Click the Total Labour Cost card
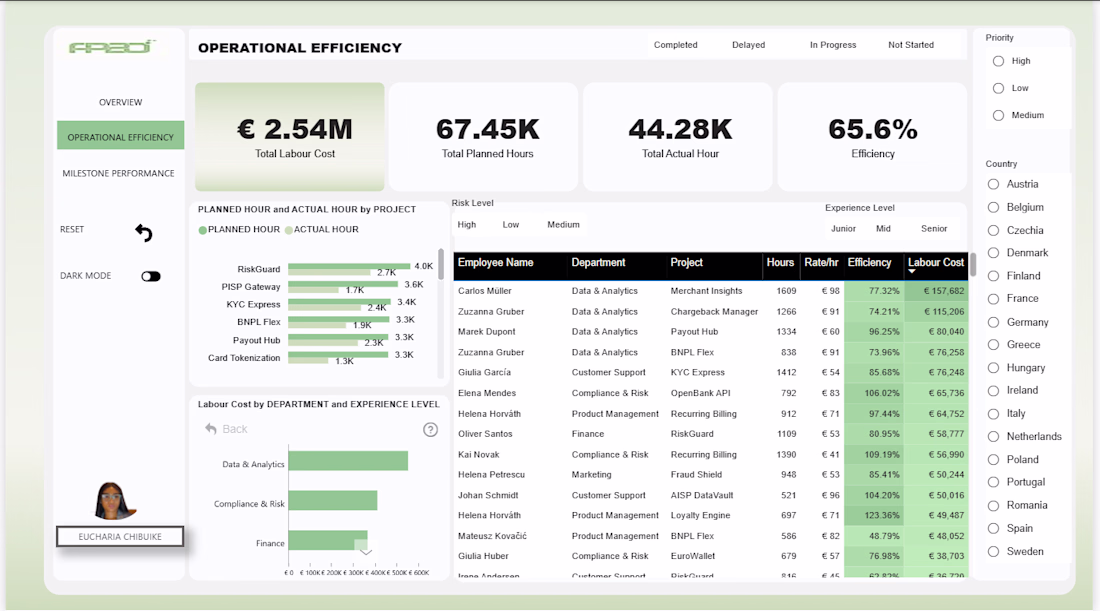The width and height of the screenshot is (1100, 611). tap(290, 137)
